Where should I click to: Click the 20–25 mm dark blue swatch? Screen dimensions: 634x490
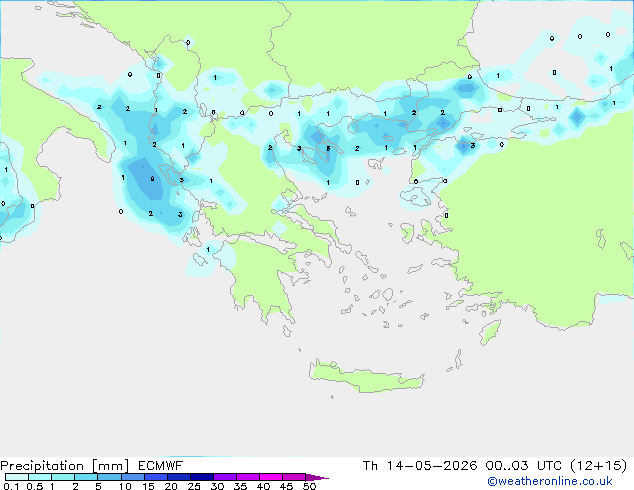pyautogui.click(x=178, y=477)
